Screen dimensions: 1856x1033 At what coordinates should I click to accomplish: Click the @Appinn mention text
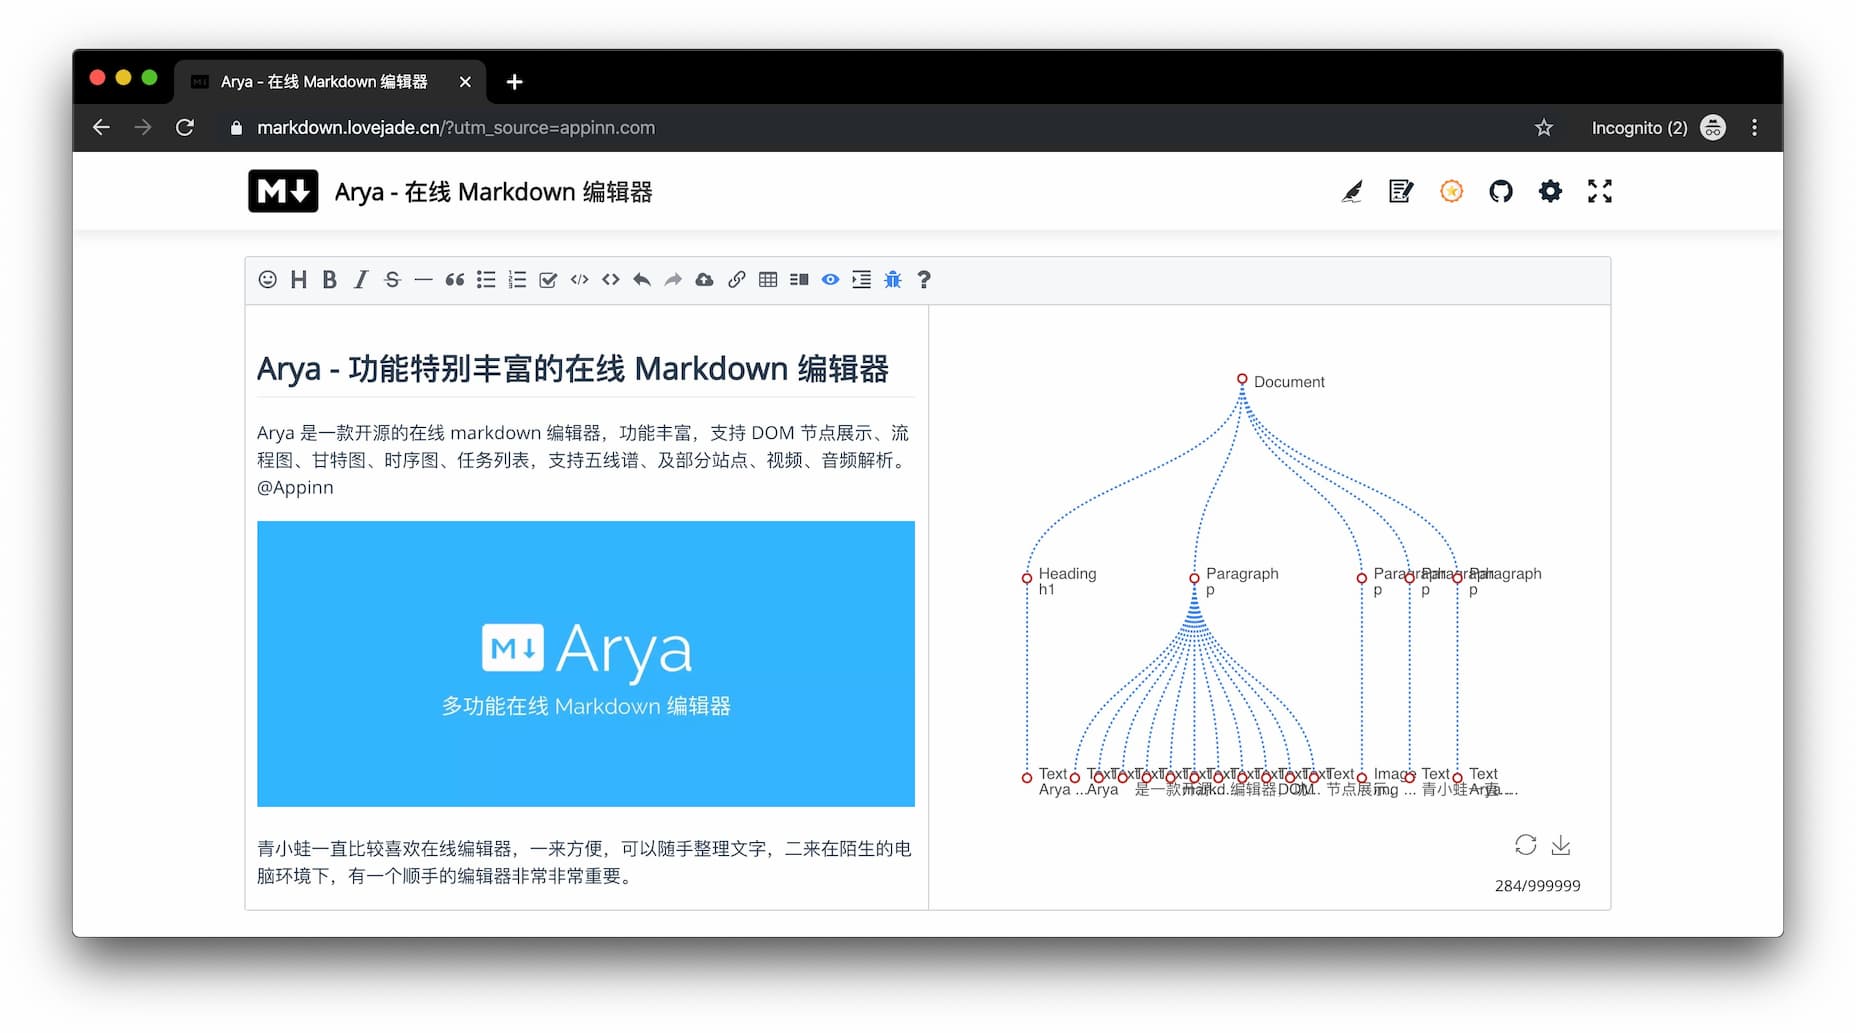pyautogui.click(x=295, y=488)
